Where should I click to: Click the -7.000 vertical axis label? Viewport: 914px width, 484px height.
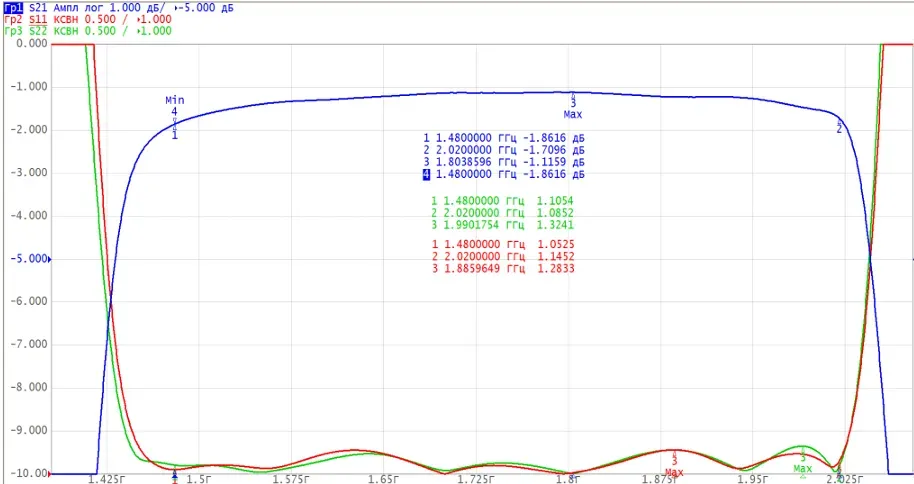click(29, 345)
